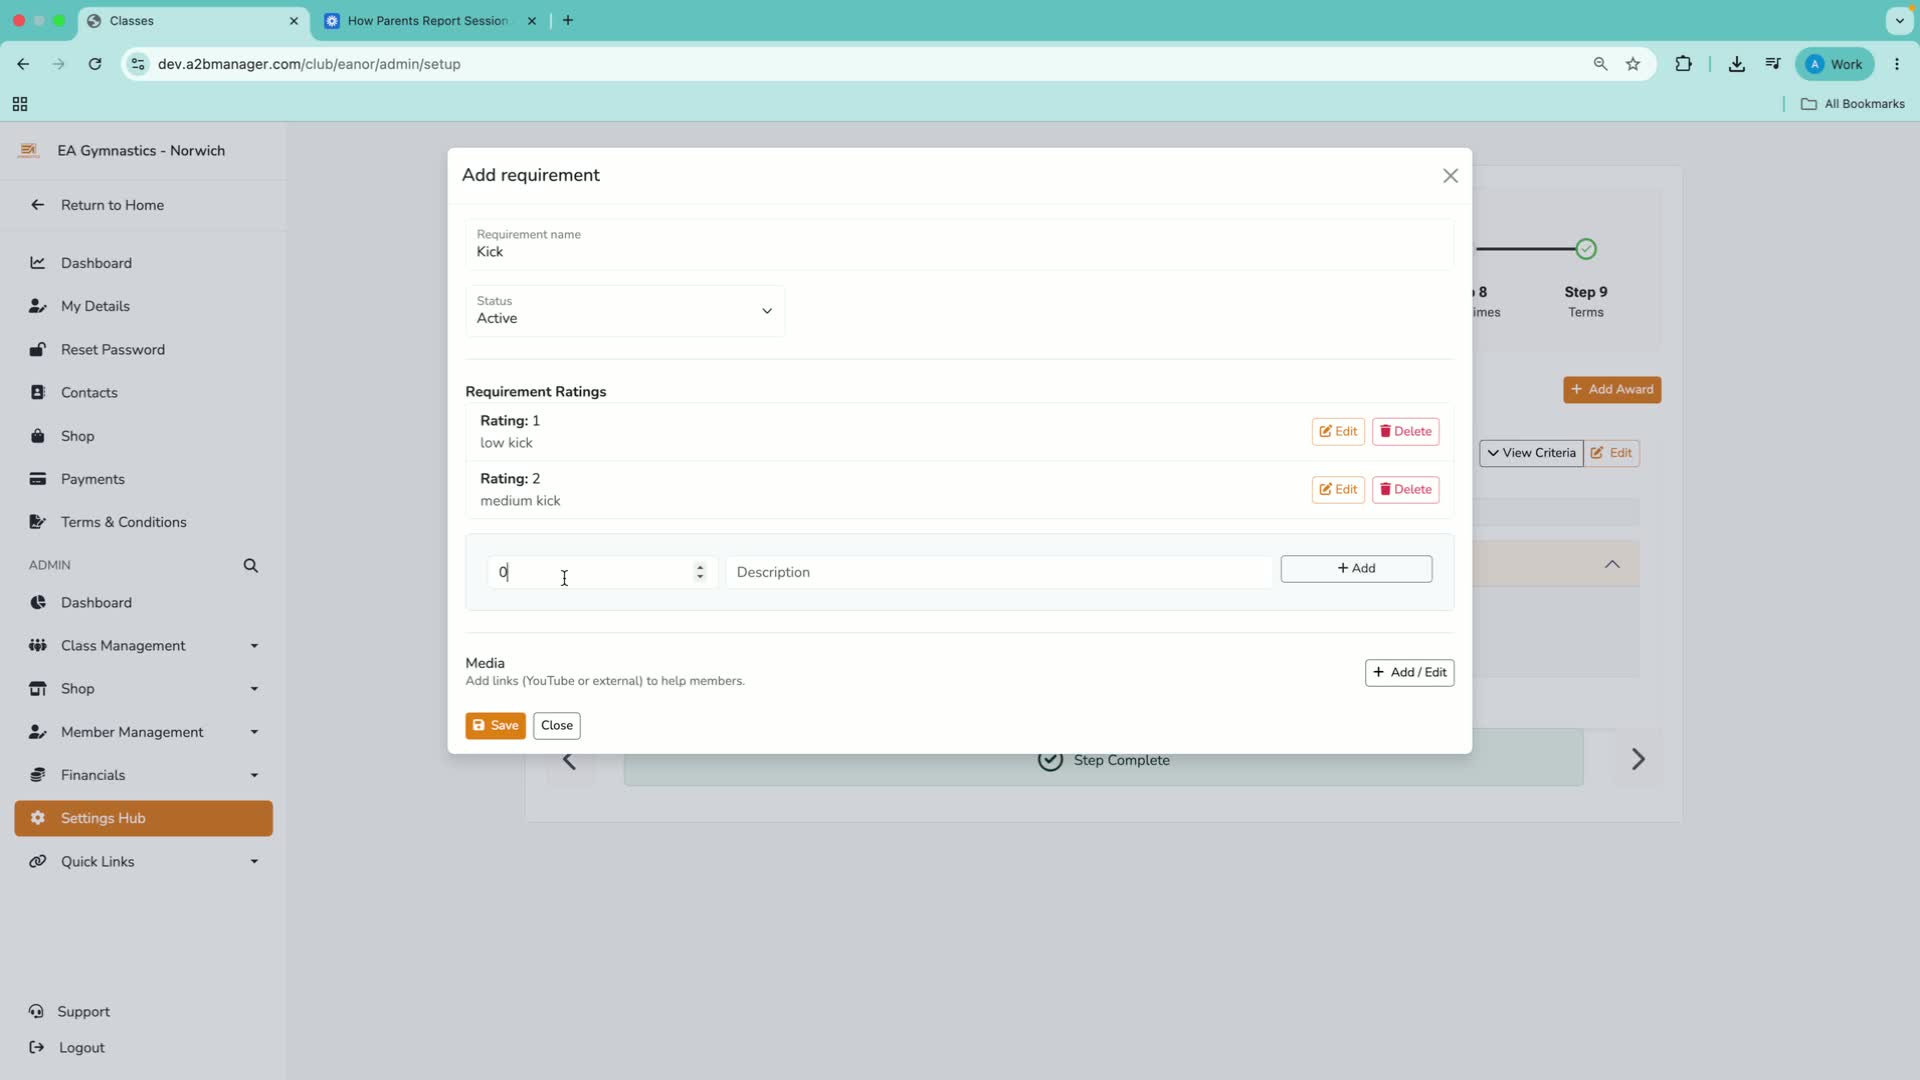Image resolution: width=1920 pixels, height=1080 pixels.
Task: Click the tab search dropdown arrow
Action: click(1899, 20)
